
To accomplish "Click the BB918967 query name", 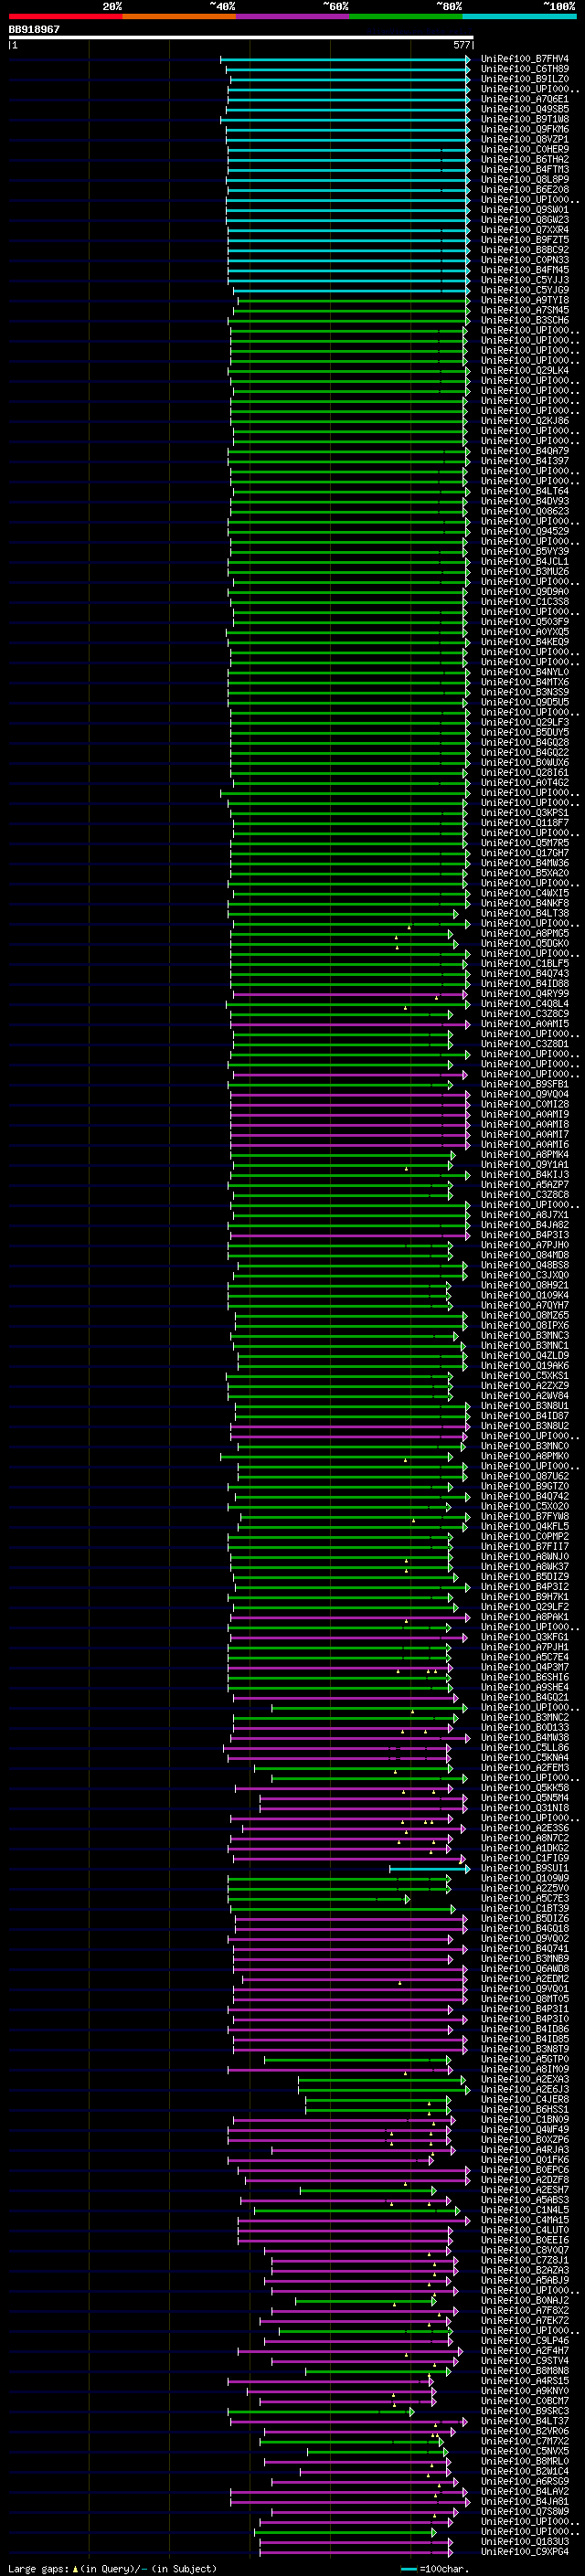I will point(34,30).
